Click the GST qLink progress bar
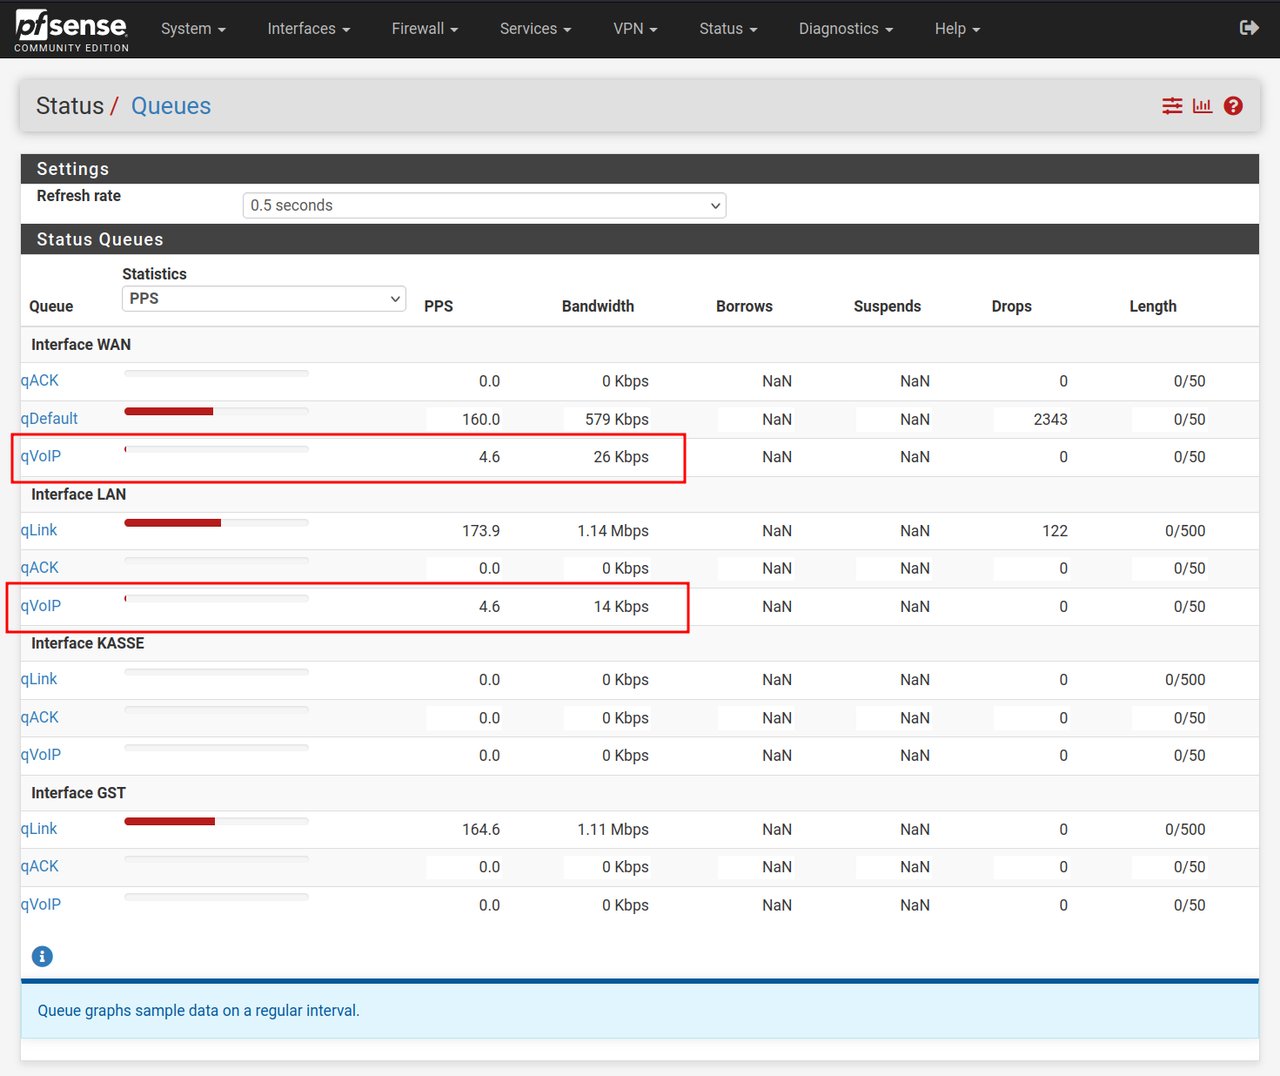Image resolution: width=1280 pixels, height=1076 pixels. [216, 821]
